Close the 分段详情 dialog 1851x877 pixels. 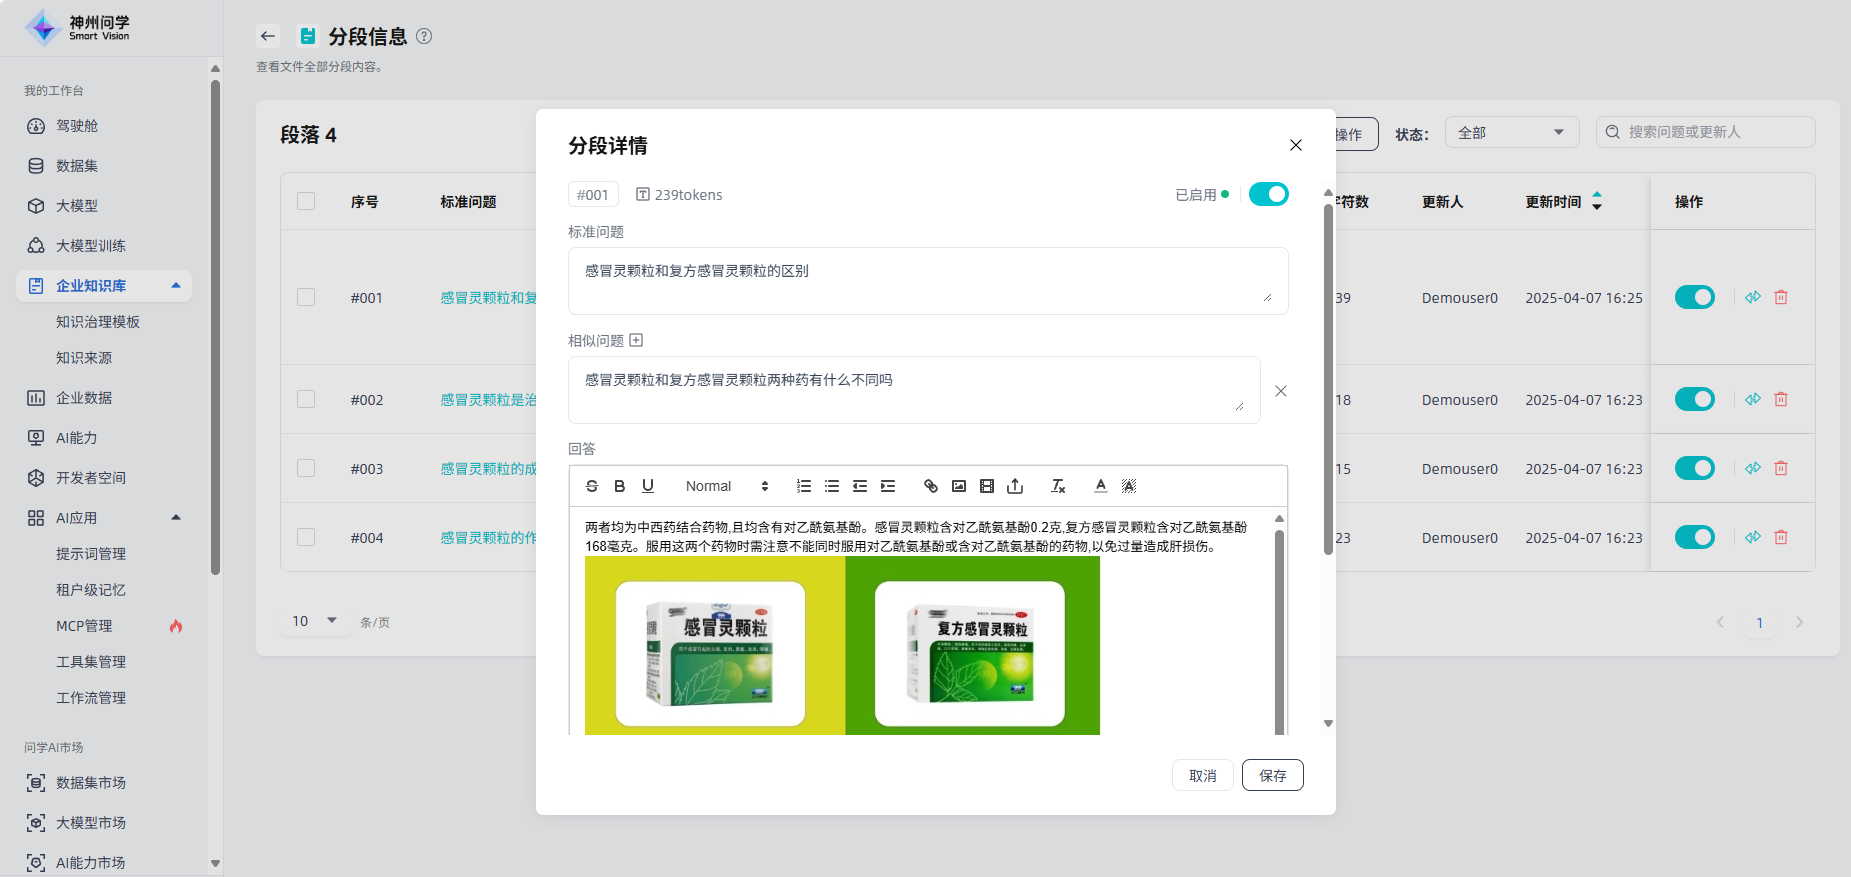click(1296, 145)
